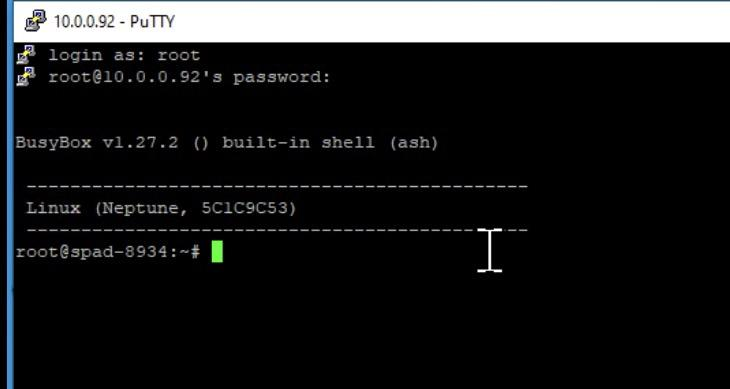Click the lower dashed separator line
This screenshot has width=730, height=389.
[277, 230]
